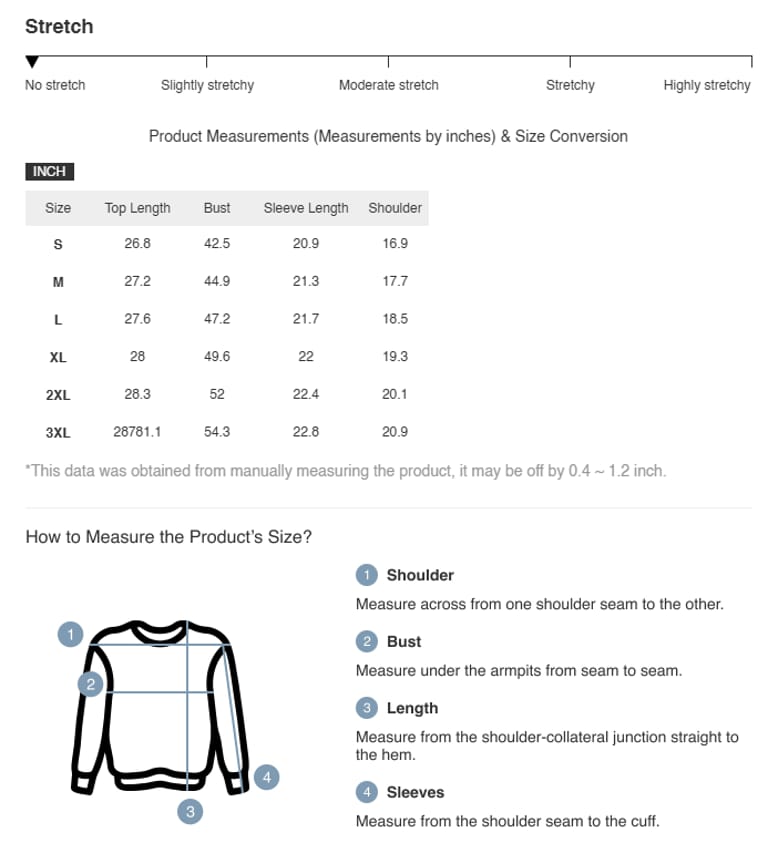
Task: Click marker 2 on sweater diagram
Action: click(91, 684)
